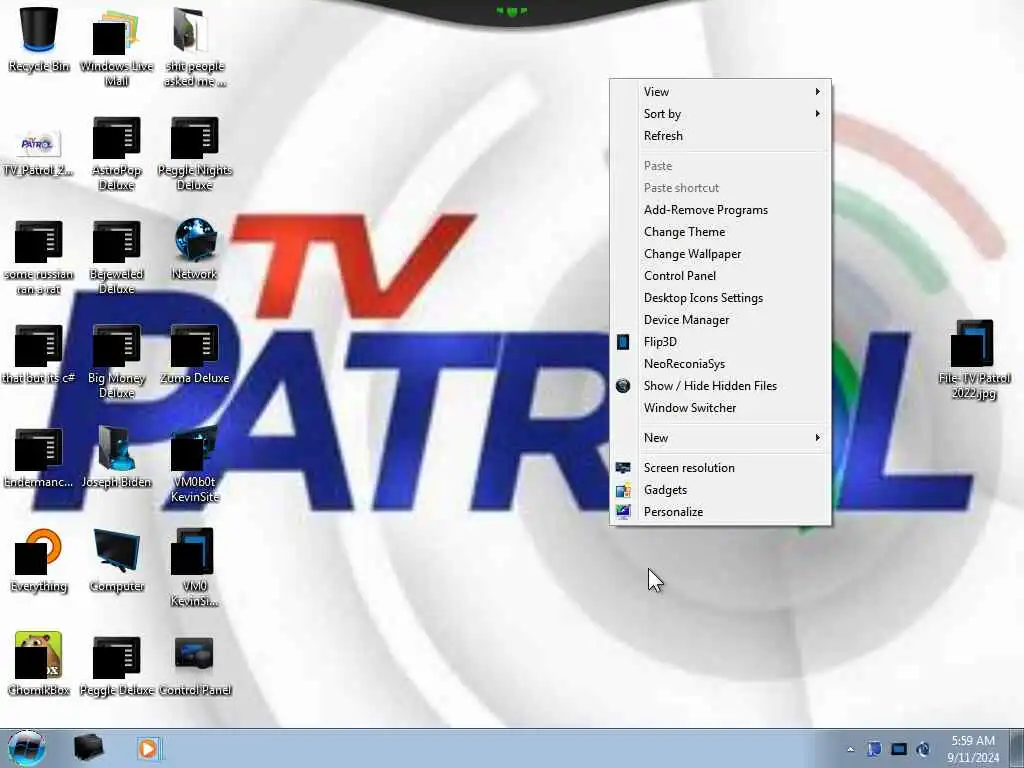Choose Refresh from context menu

coord(720,136)
